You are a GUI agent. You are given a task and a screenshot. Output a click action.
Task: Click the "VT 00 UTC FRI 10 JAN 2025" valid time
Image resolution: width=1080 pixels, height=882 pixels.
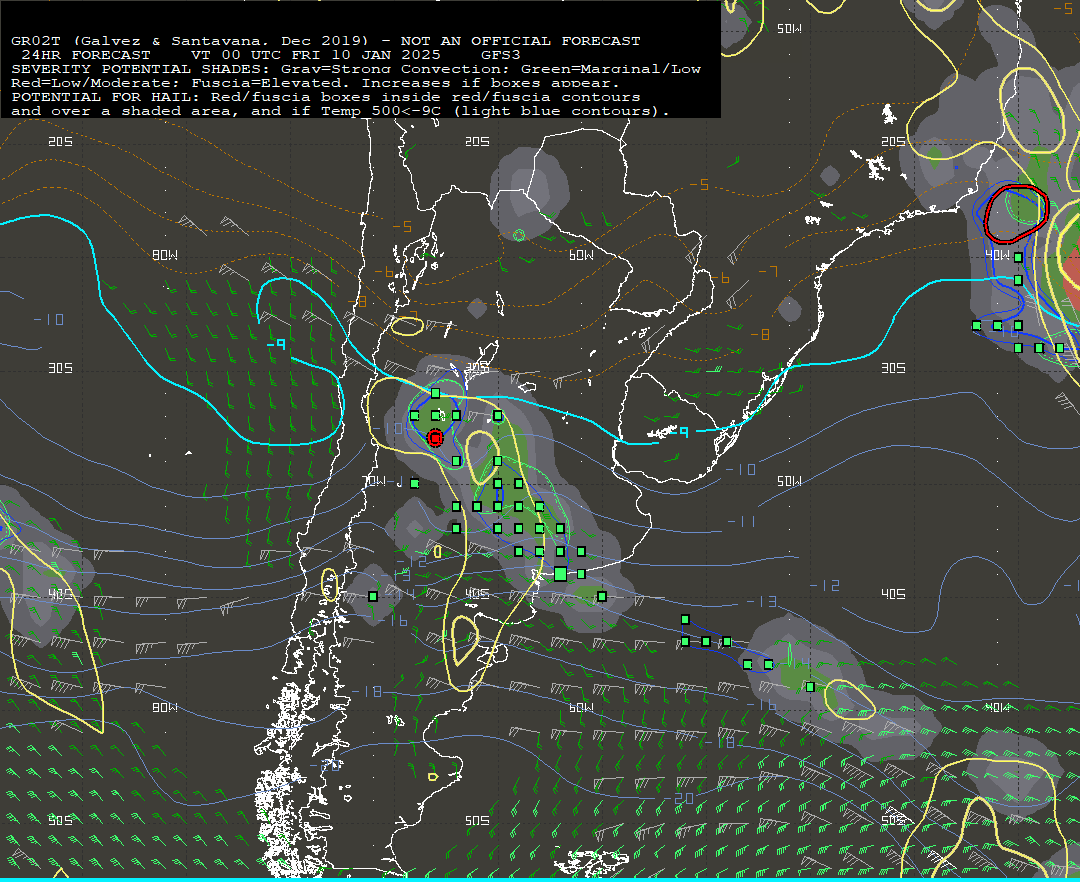315,54
